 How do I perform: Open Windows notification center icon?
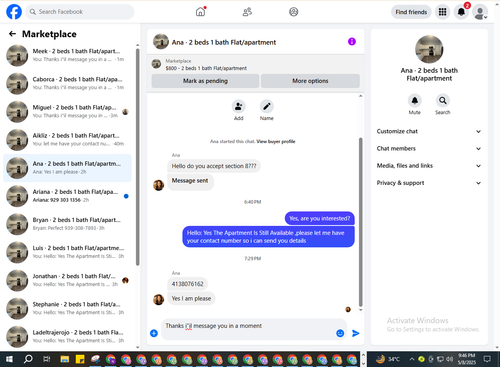(487, 359)
